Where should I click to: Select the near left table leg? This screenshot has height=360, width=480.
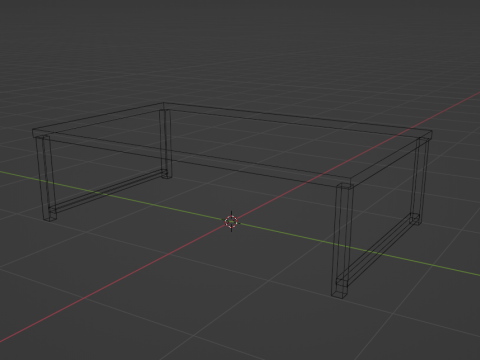[x=46, y=178]
